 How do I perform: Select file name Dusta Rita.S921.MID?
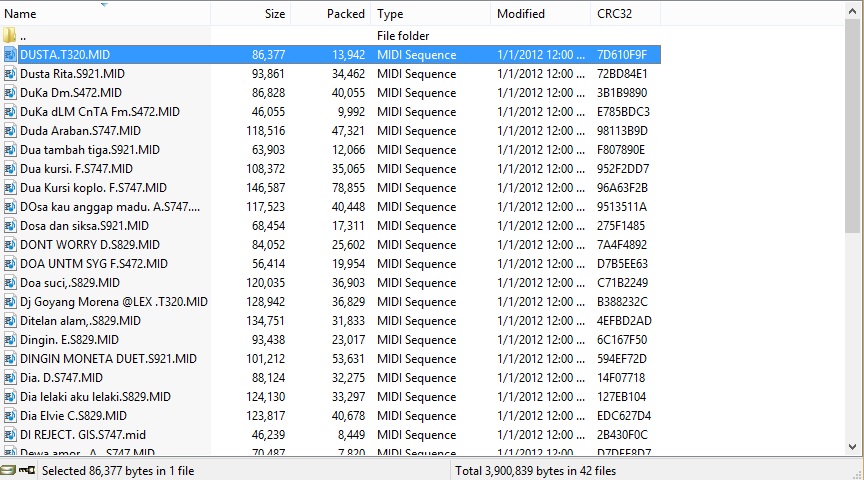coord(72,73)
